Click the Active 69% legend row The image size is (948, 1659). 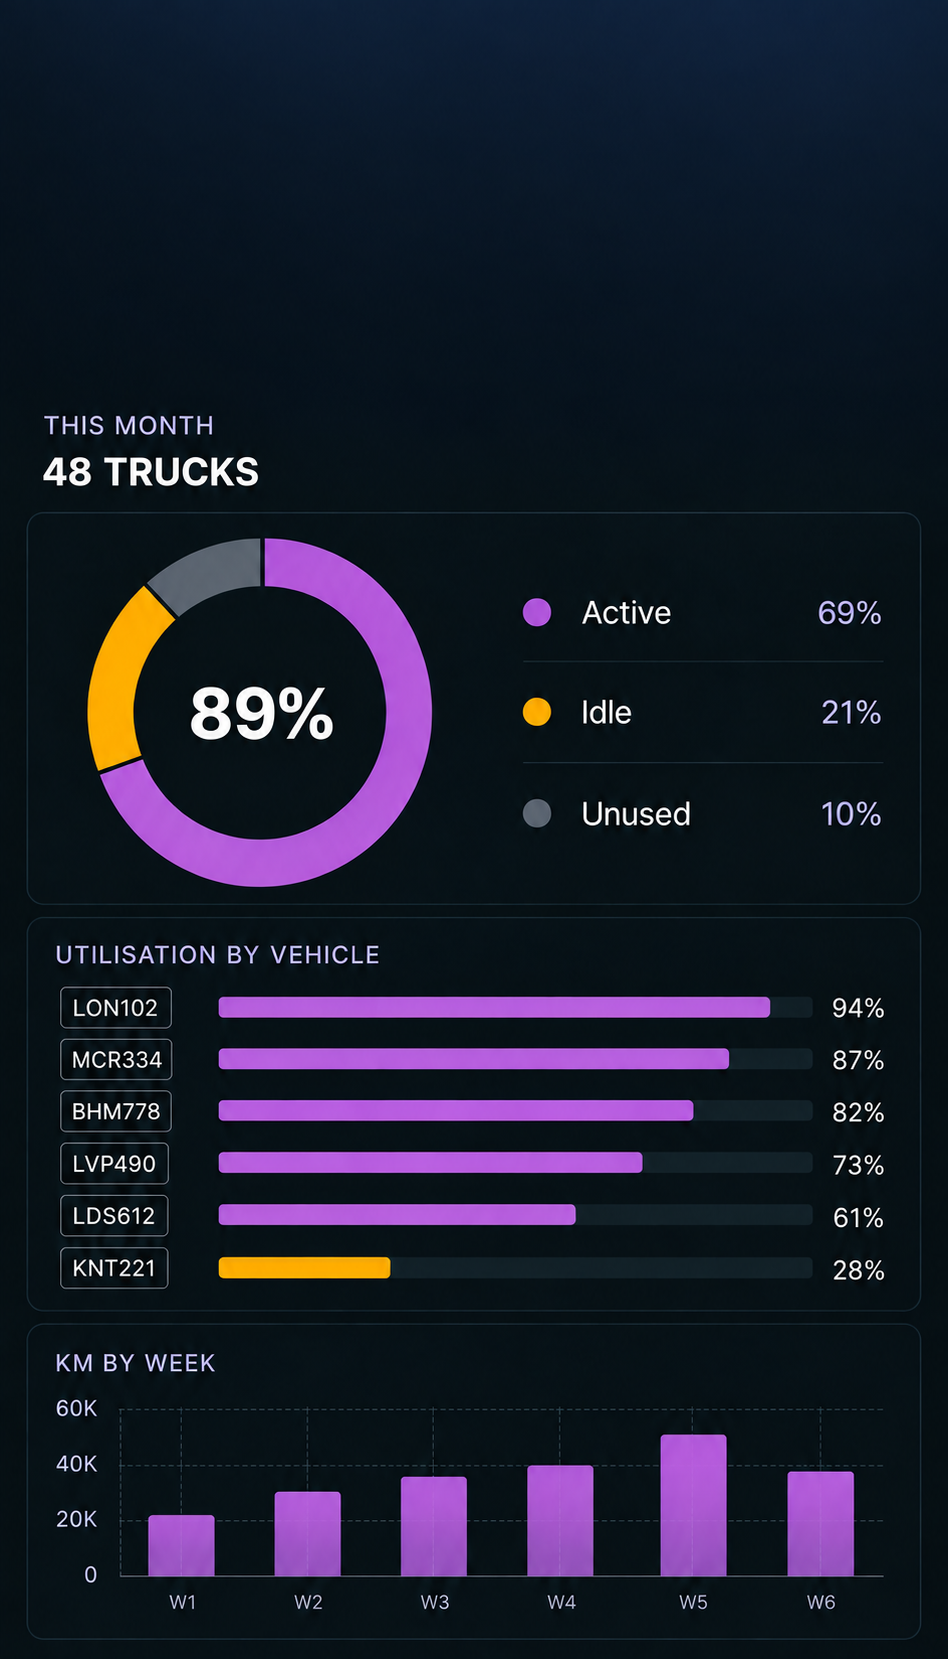pyautogui.click(x=703, y=612)
